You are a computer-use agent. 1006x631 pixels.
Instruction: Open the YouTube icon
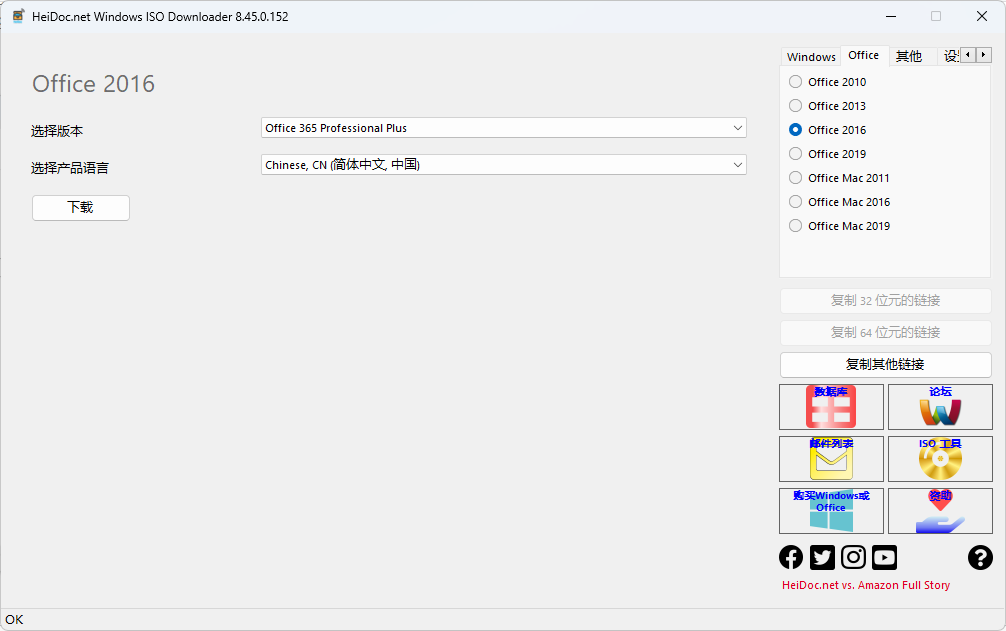tap(884, 557)
